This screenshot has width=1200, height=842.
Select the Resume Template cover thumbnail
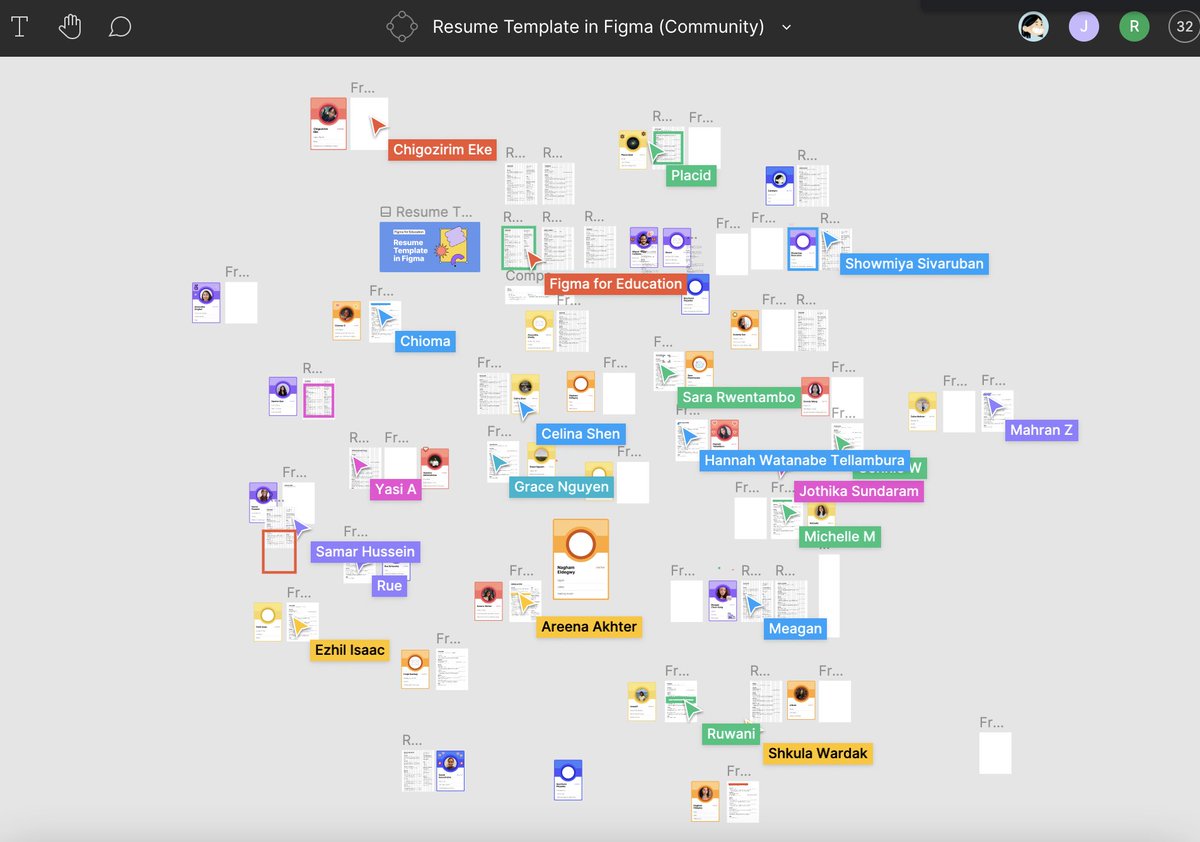tap(429, 246)
